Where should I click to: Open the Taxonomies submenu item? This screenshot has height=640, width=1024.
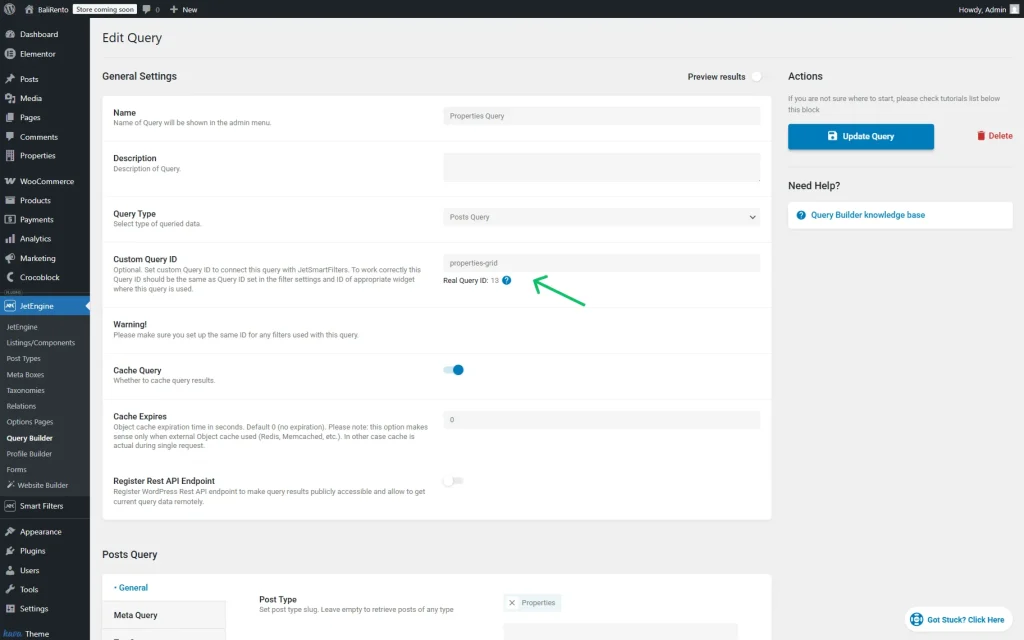(x=25, y=391)
